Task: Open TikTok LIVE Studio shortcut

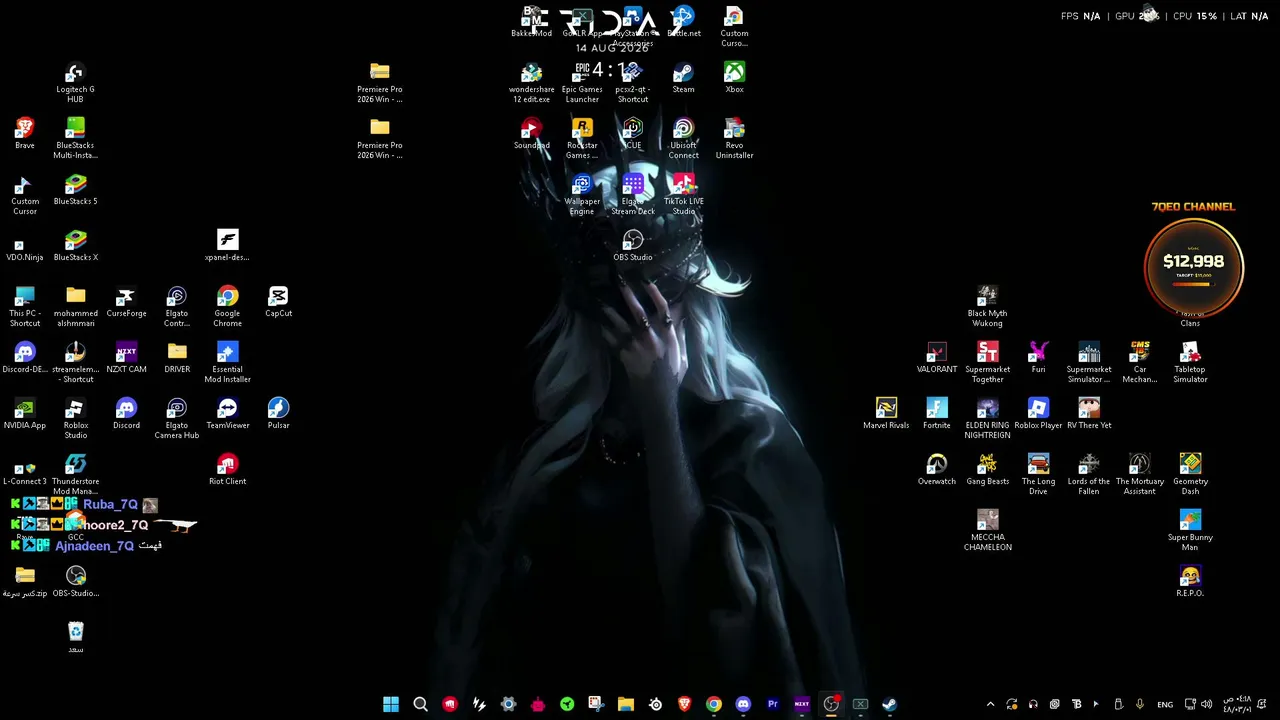Action: [x=684, y=195]
